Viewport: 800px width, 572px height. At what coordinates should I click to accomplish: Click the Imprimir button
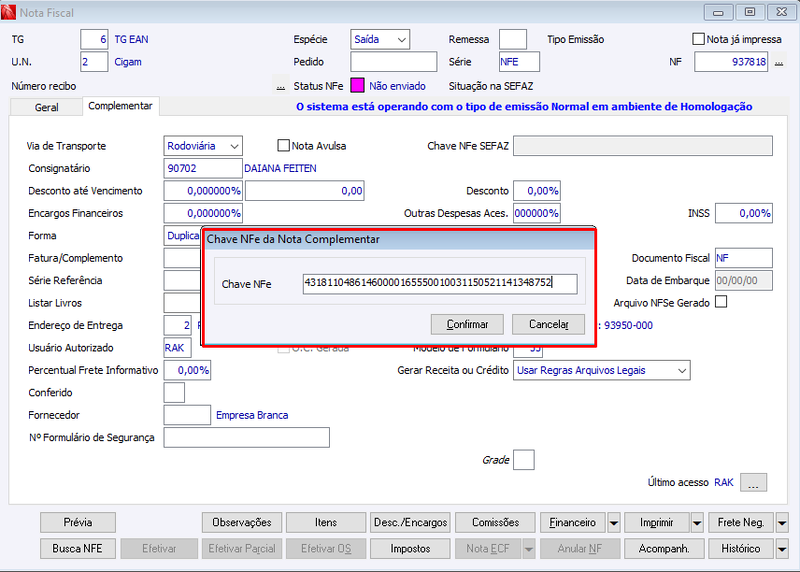[657, 523]
